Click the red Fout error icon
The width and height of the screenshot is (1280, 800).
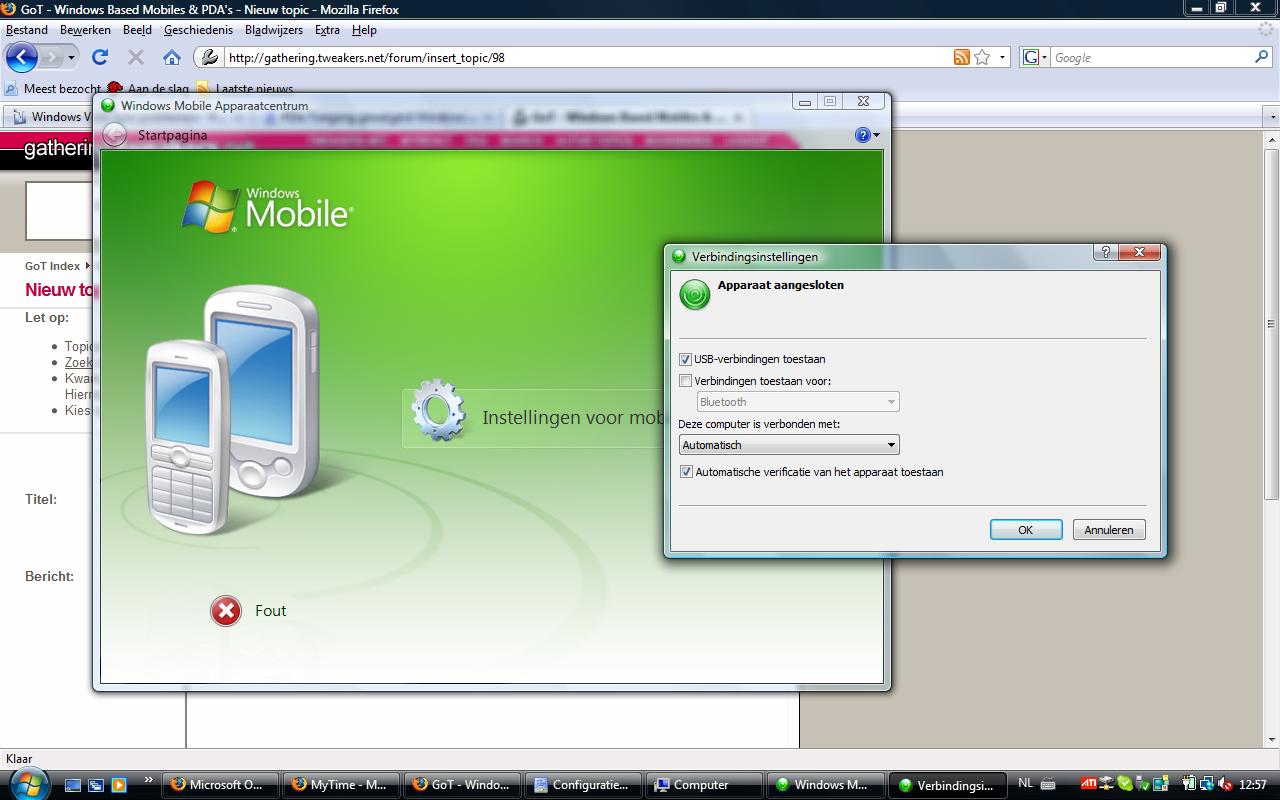point(226,611)
